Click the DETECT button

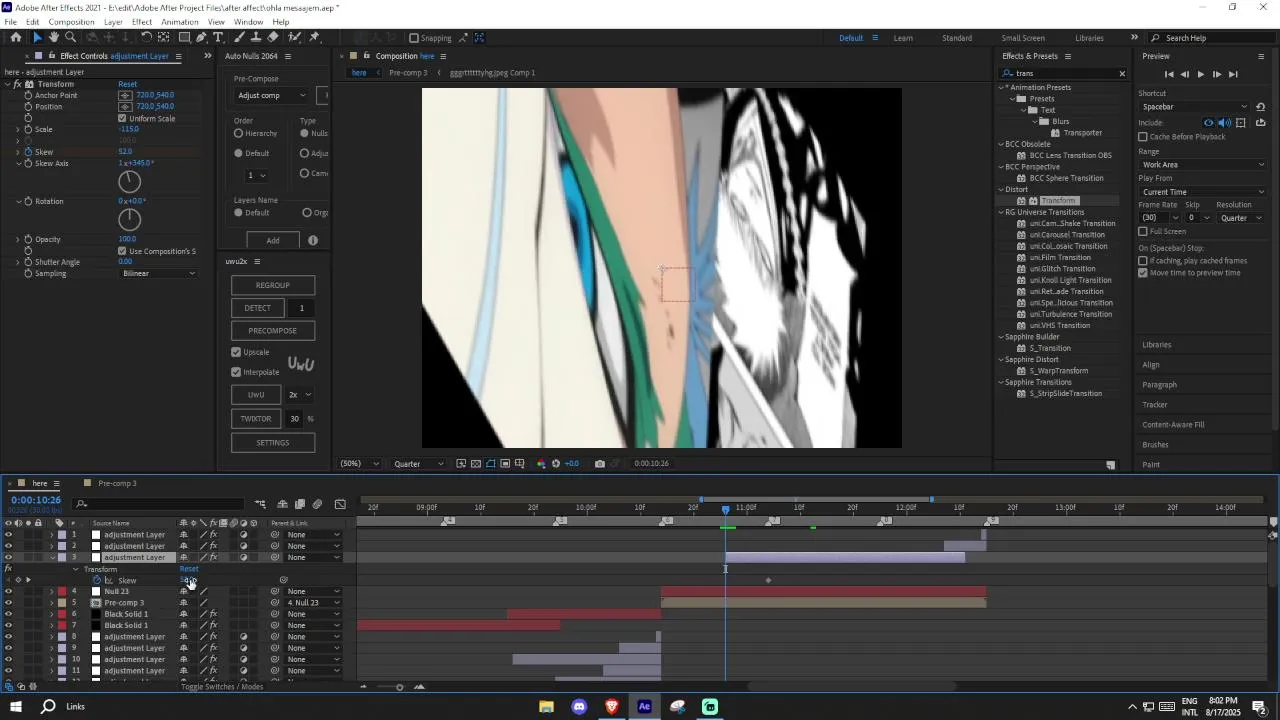[258, 308]
